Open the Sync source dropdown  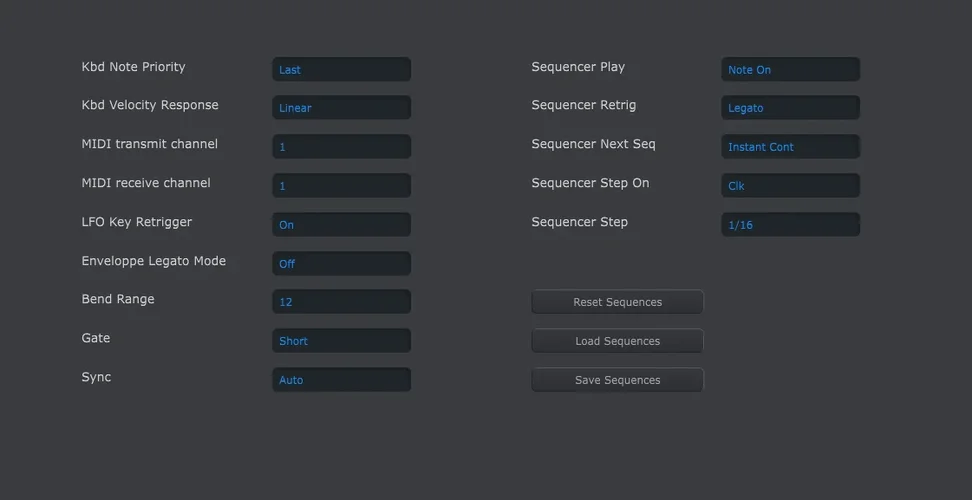pyautogui.click(x=341, y=380)
